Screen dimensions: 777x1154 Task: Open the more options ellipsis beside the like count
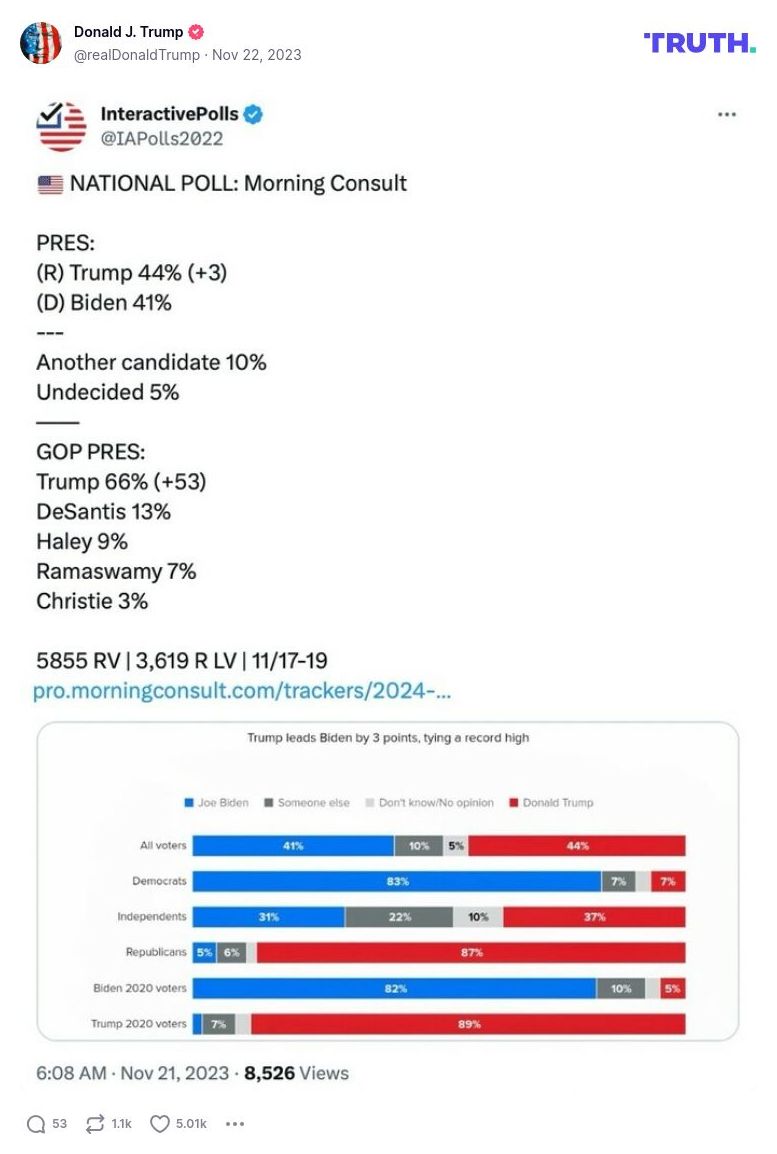(x=235, y=1124)
